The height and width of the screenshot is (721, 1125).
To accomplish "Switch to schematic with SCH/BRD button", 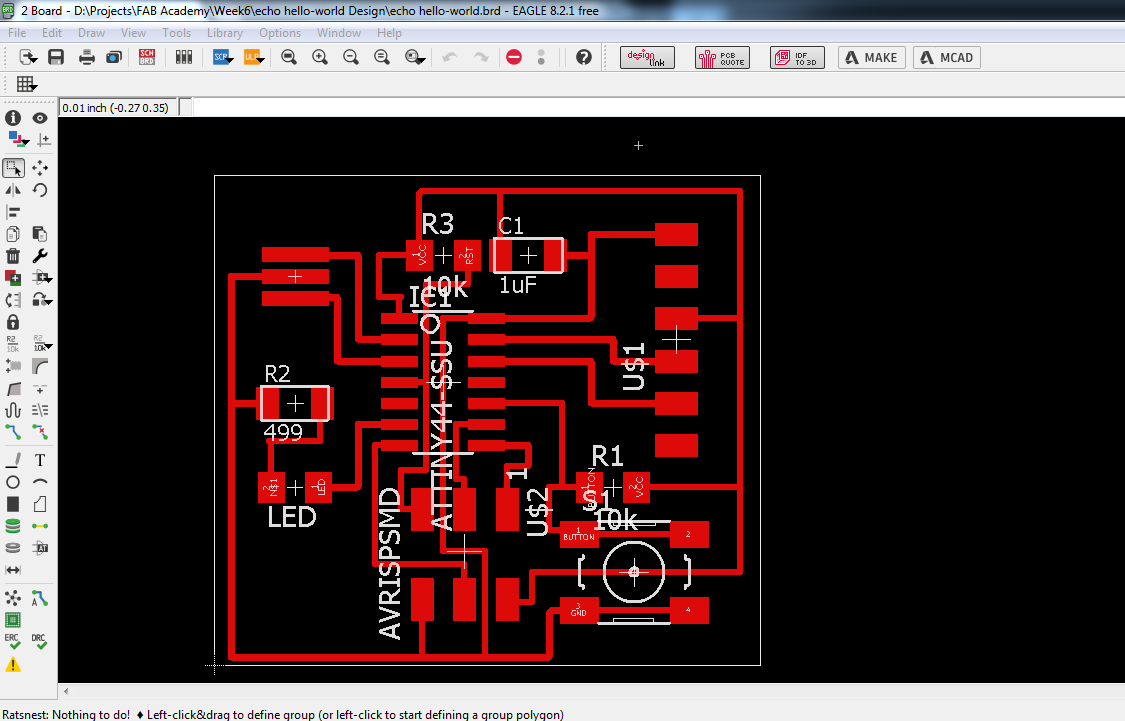I will [147, 57].
